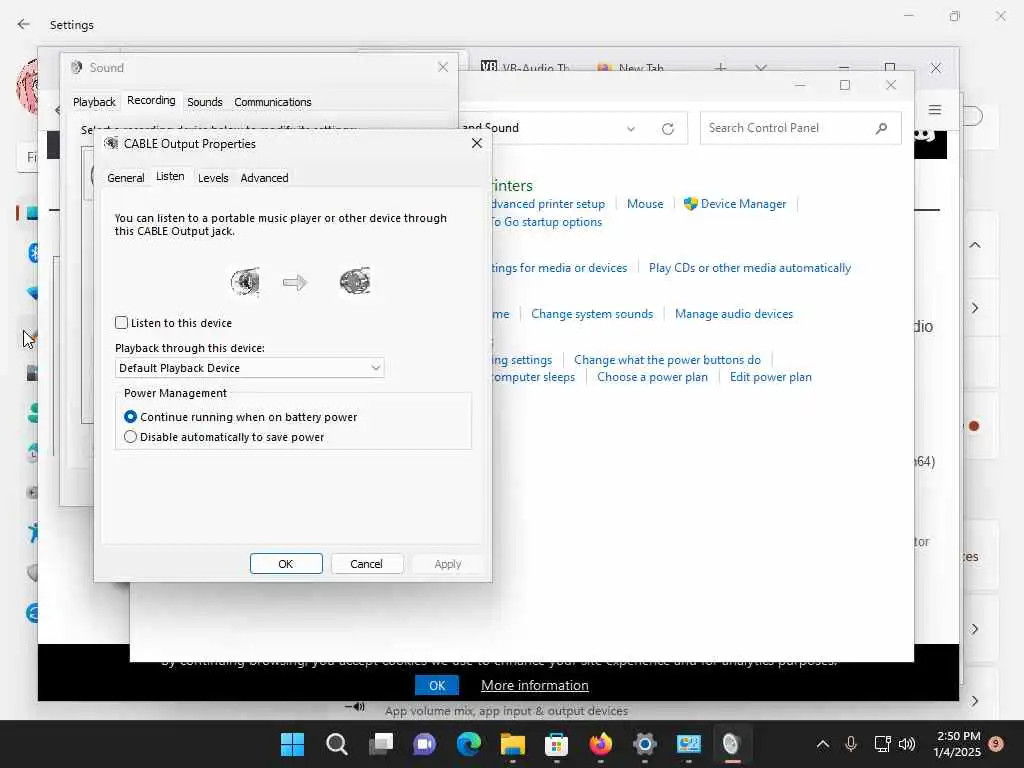Open Control Panel icon in taskbar
1024x768 pixels.
point(688,744)
